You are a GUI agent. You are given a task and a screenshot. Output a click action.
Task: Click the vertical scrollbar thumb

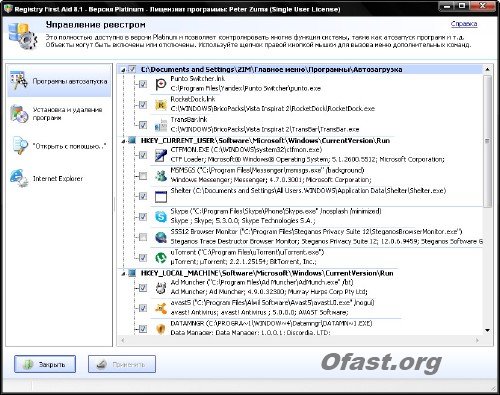[x=487, y=141]
